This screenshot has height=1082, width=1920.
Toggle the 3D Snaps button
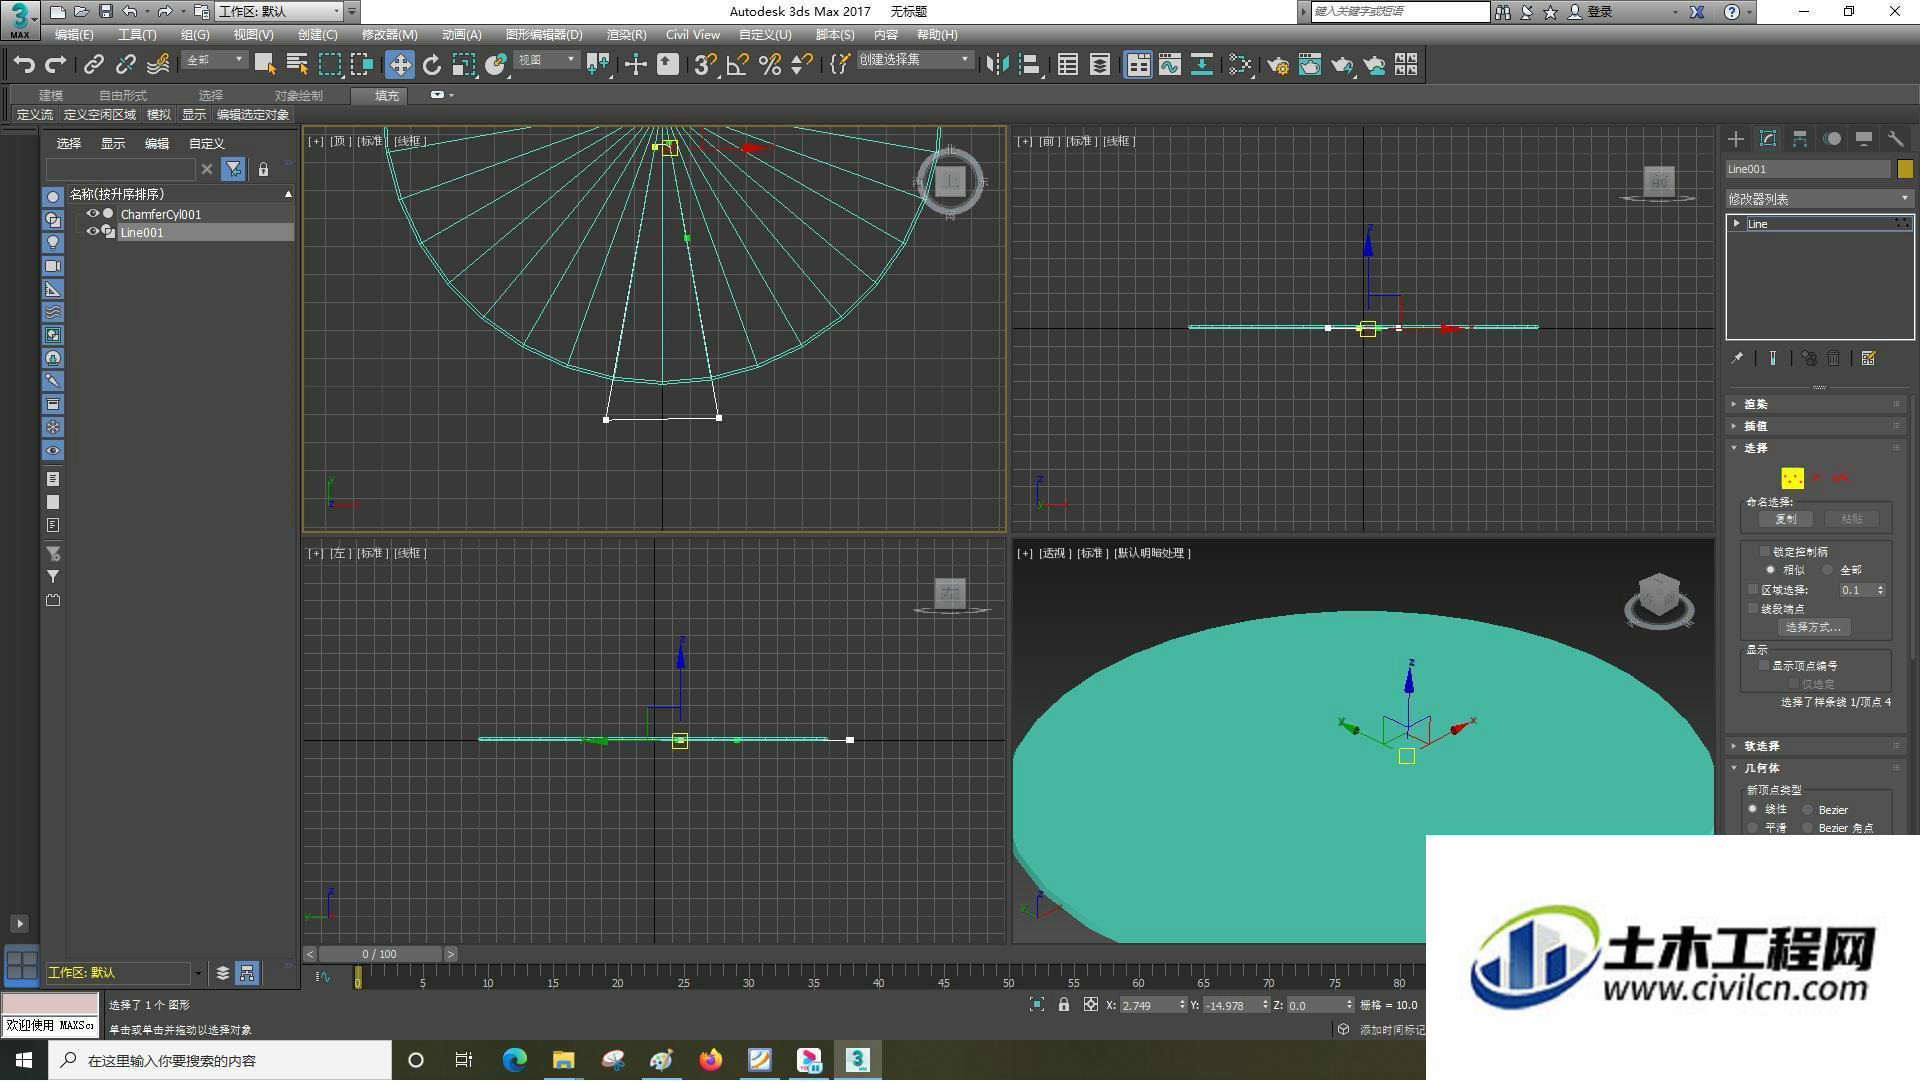(705, 65)
